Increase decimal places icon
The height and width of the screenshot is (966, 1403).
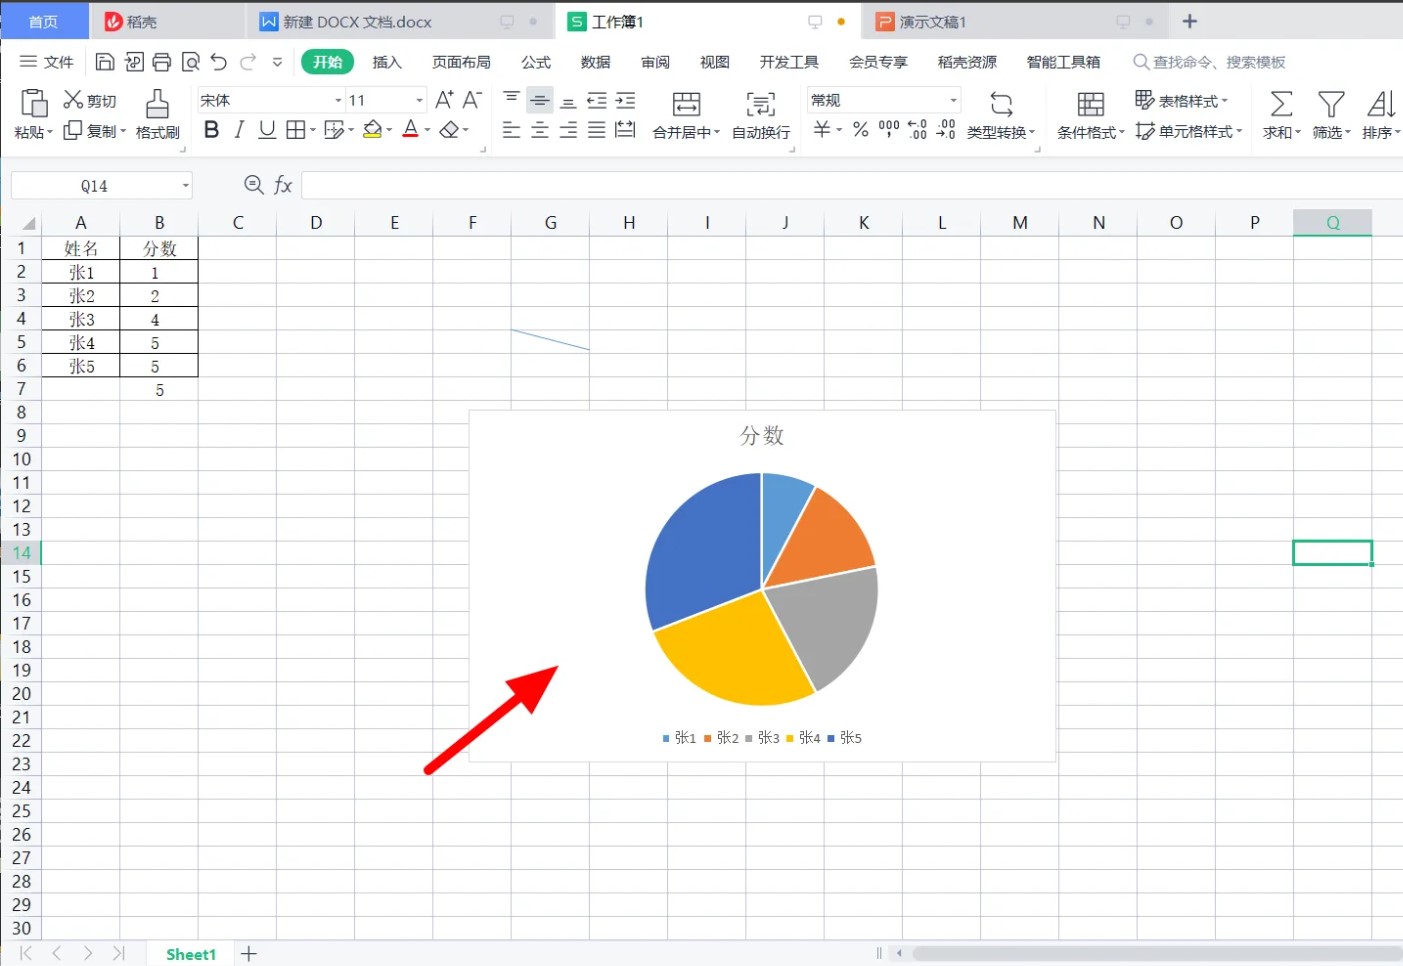[917, 129]
